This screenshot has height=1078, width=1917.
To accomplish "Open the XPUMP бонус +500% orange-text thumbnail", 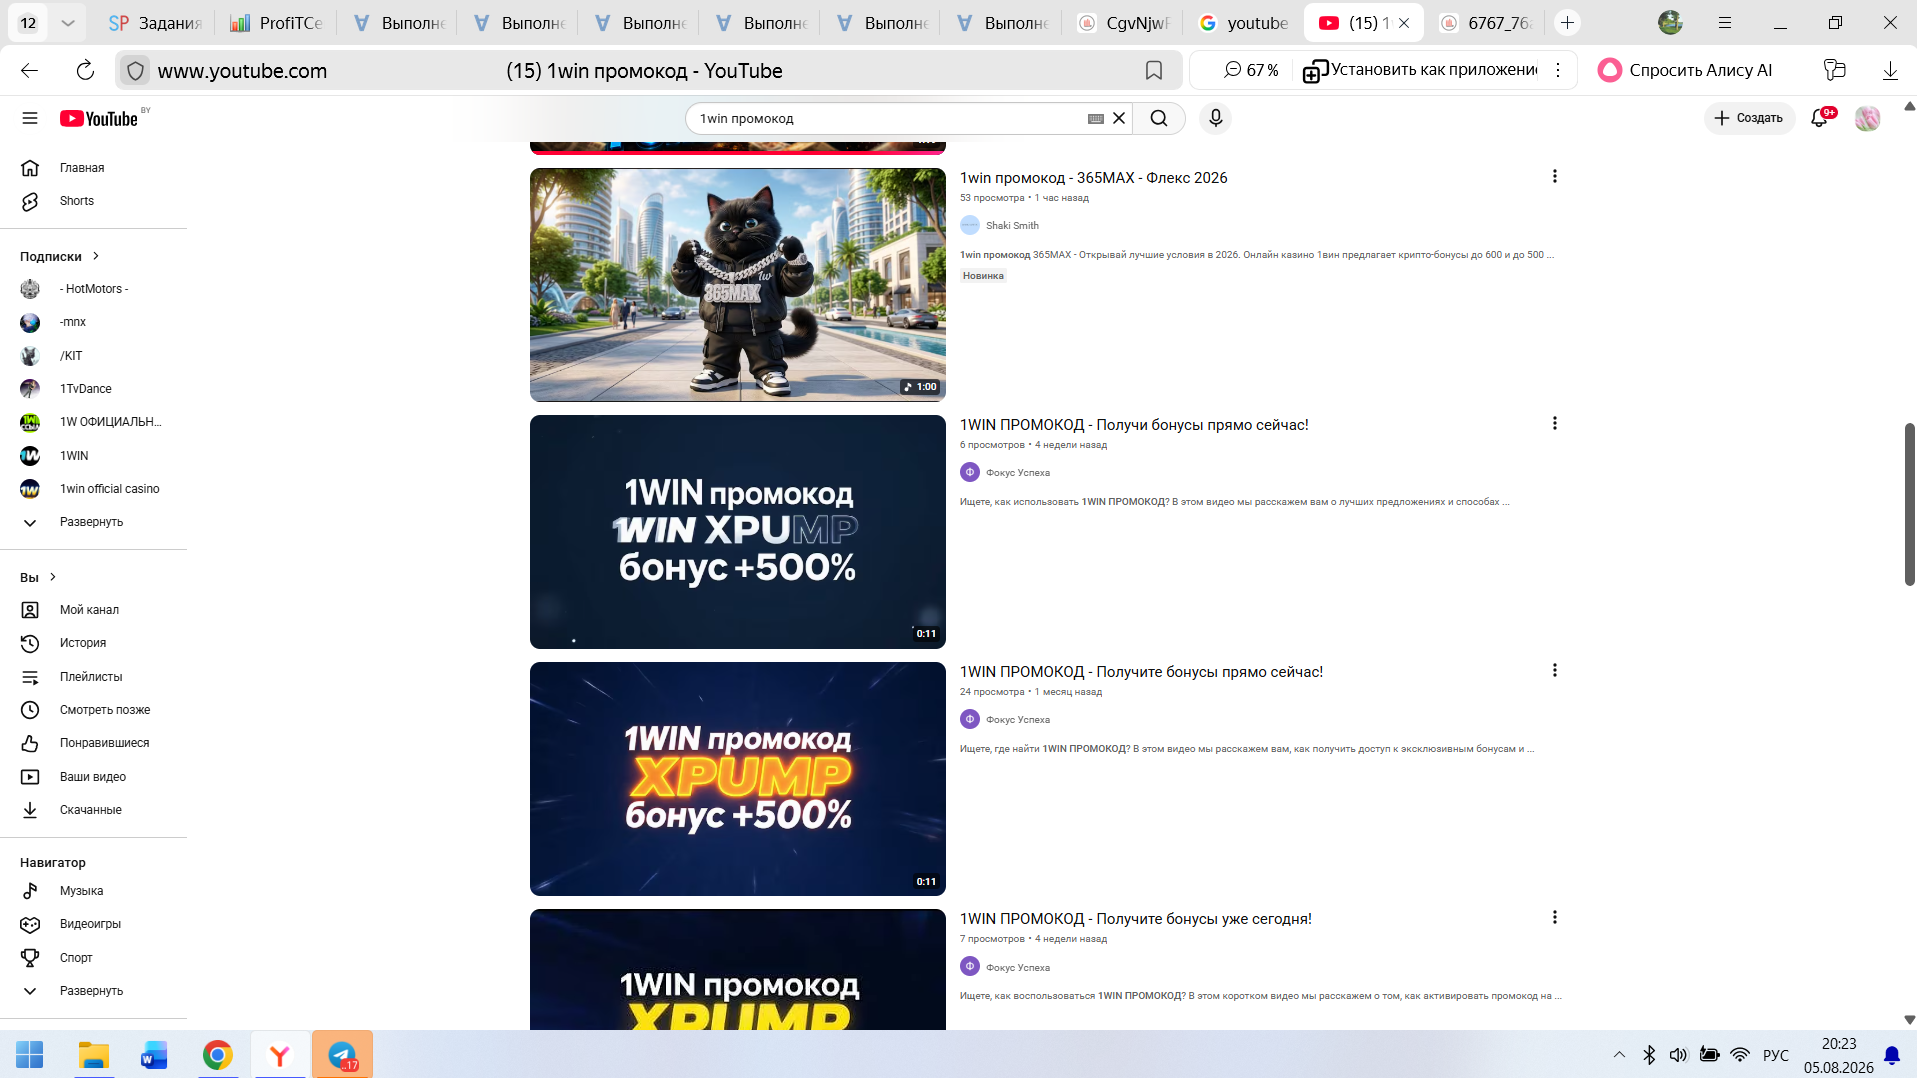I will [737, 779].
